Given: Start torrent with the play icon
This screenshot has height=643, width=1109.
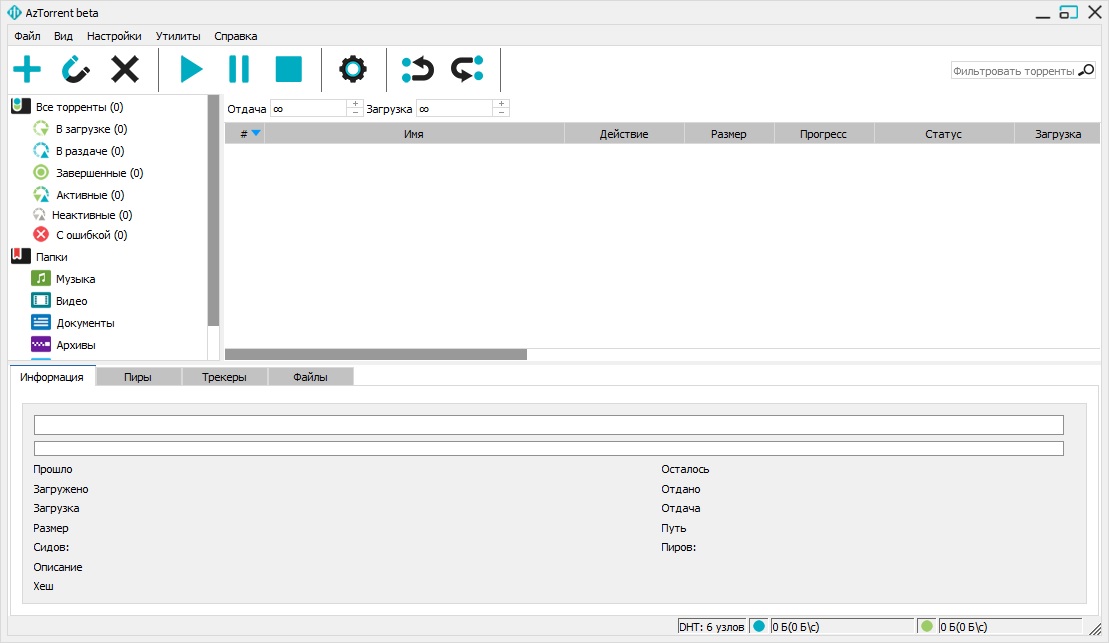Looking at the screenshot, I should point(191,69).
